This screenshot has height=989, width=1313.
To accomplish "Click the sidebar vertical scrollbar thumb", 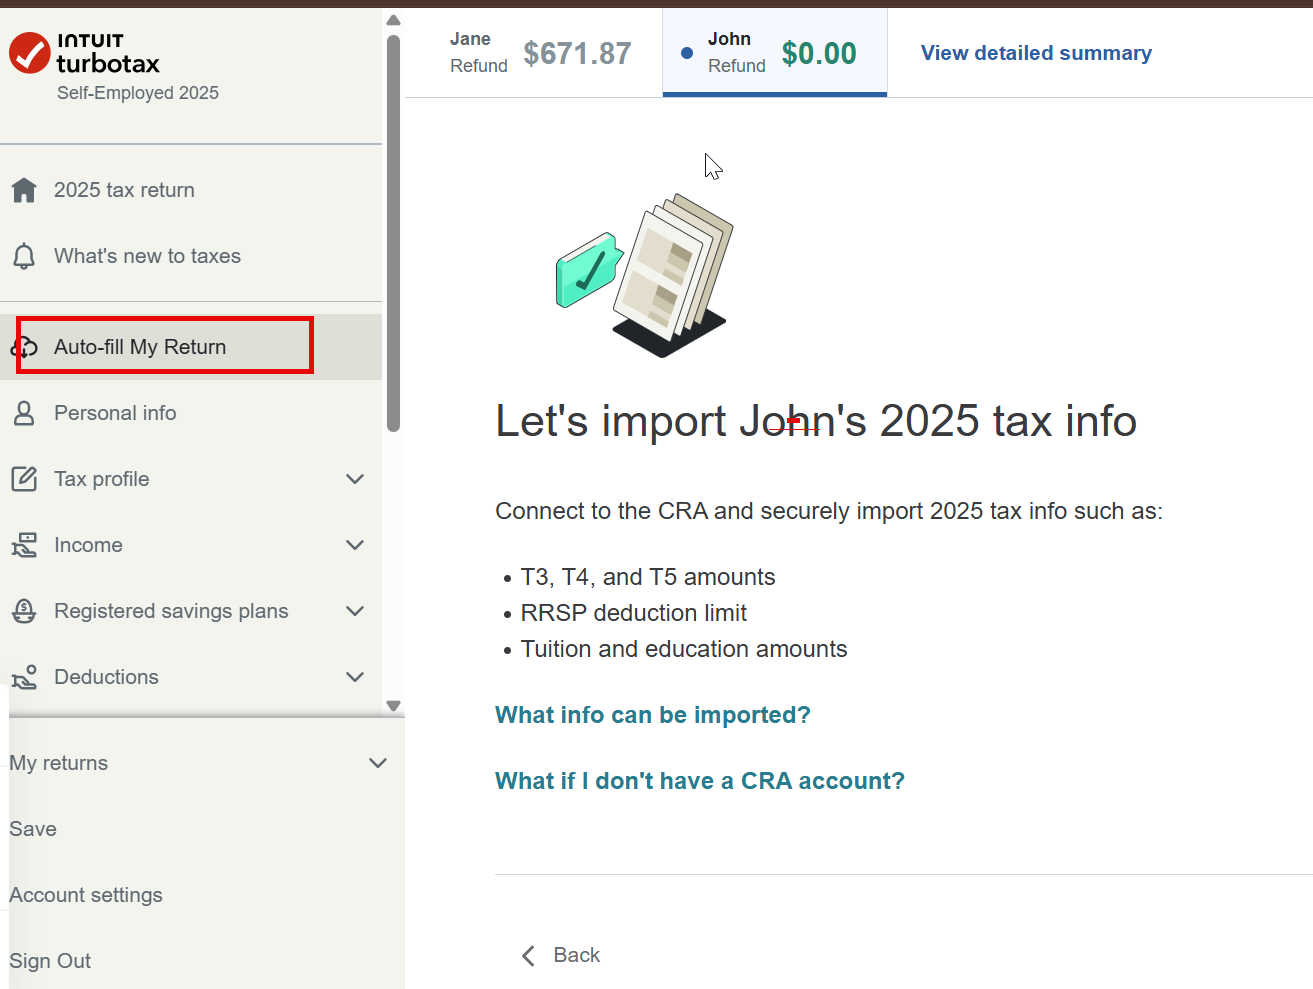I will [x=394, y=230].
